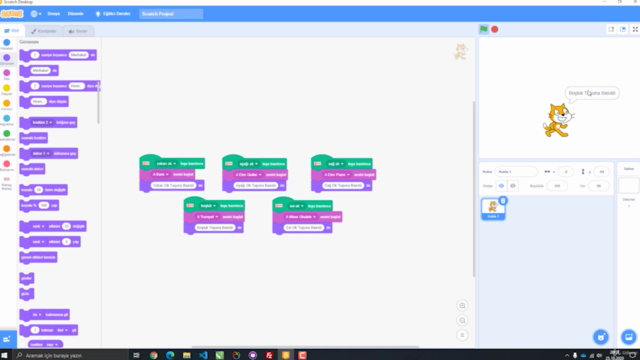The width and height of the screenshot is (640, 360).
Task: Open Eğitici Dersler tutorials
Action: (113, 14)
